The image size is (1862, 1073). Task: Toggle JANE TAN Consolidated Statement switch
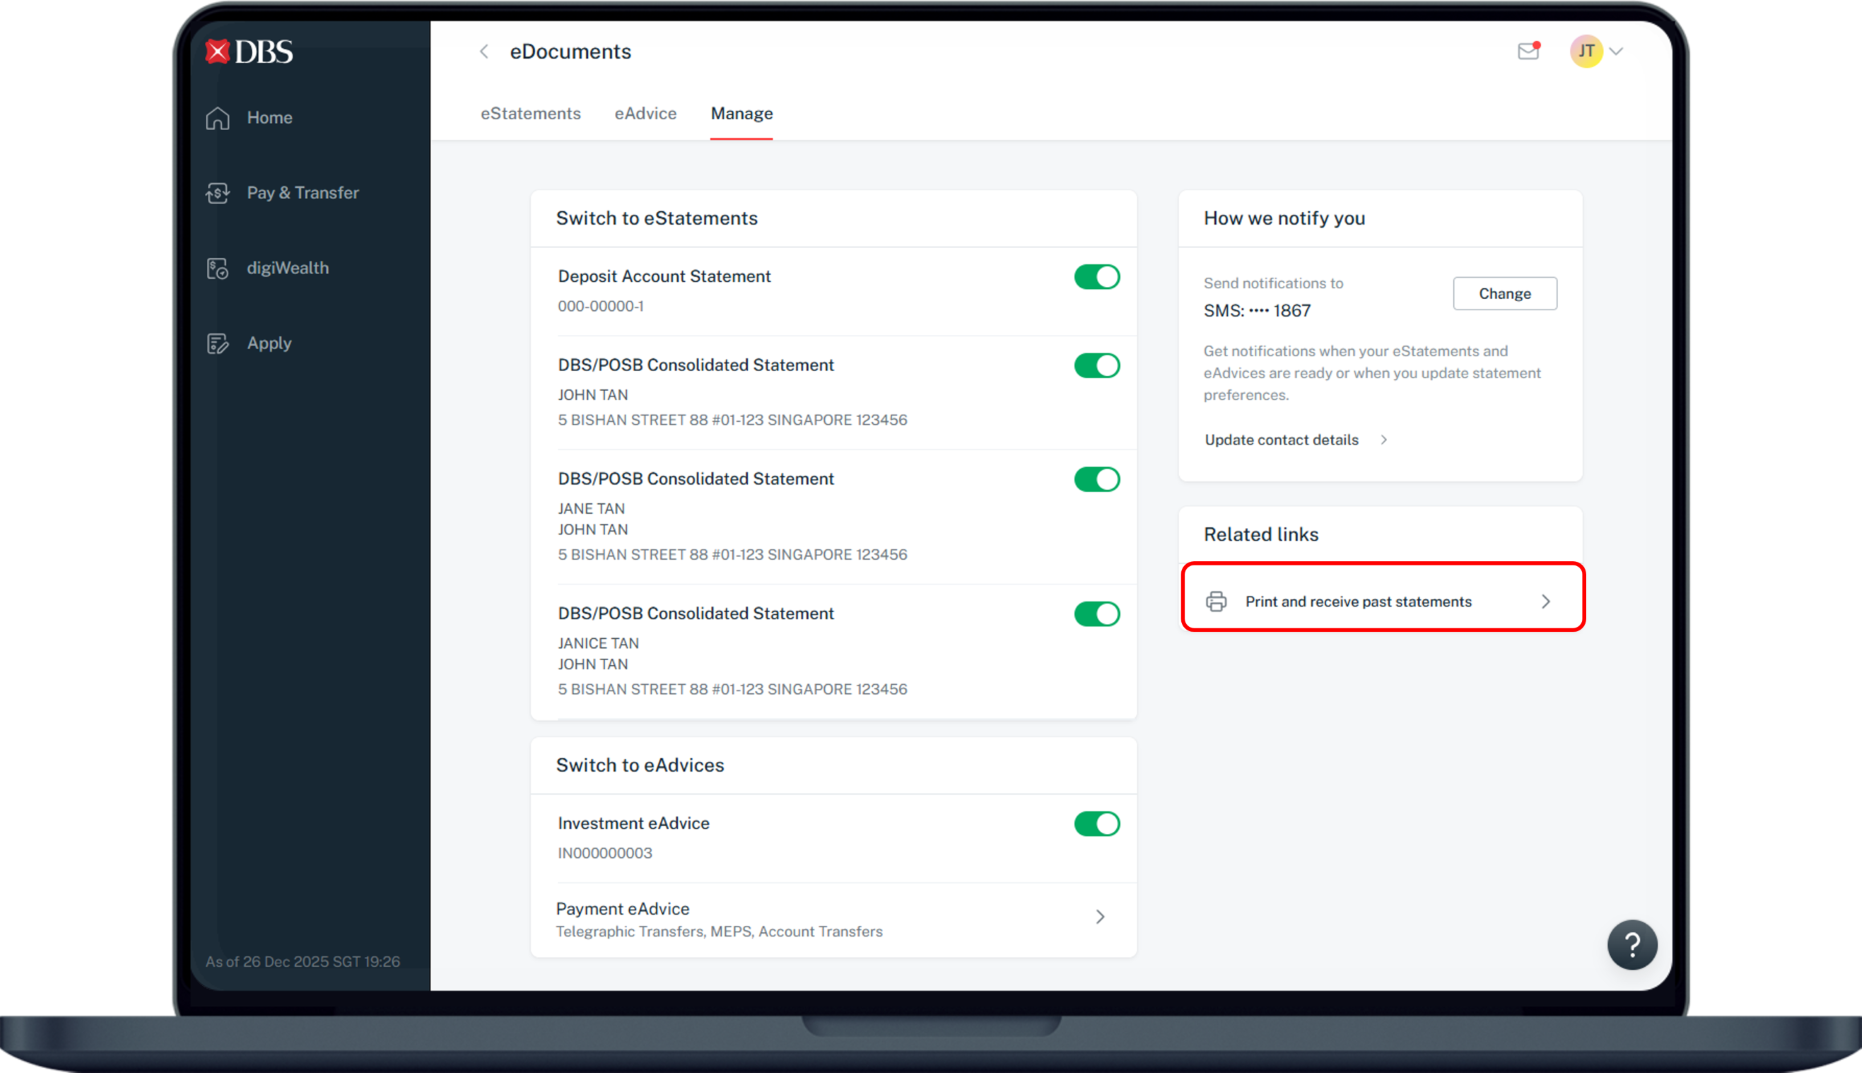(1096, 480)
